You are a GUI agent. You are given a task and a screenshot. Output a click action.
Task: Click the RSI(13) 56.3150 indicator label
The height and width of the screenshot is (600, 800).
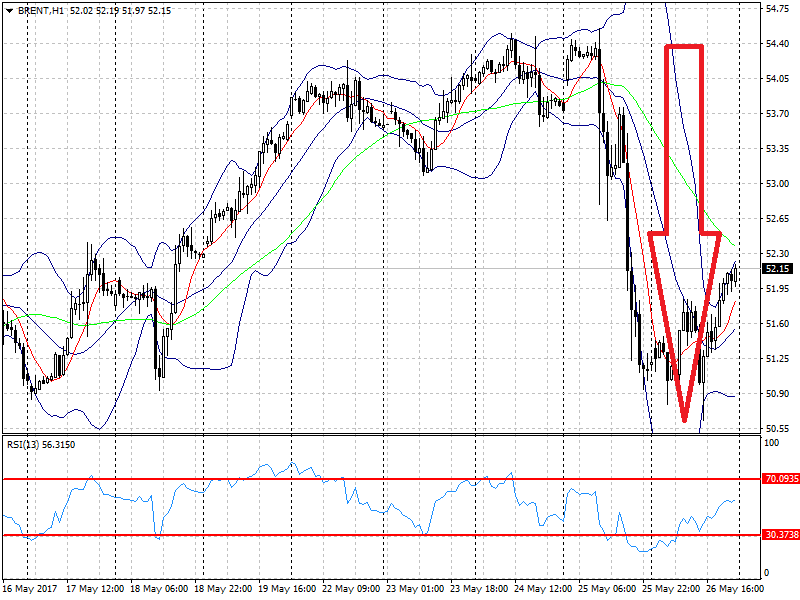(40, 442)
